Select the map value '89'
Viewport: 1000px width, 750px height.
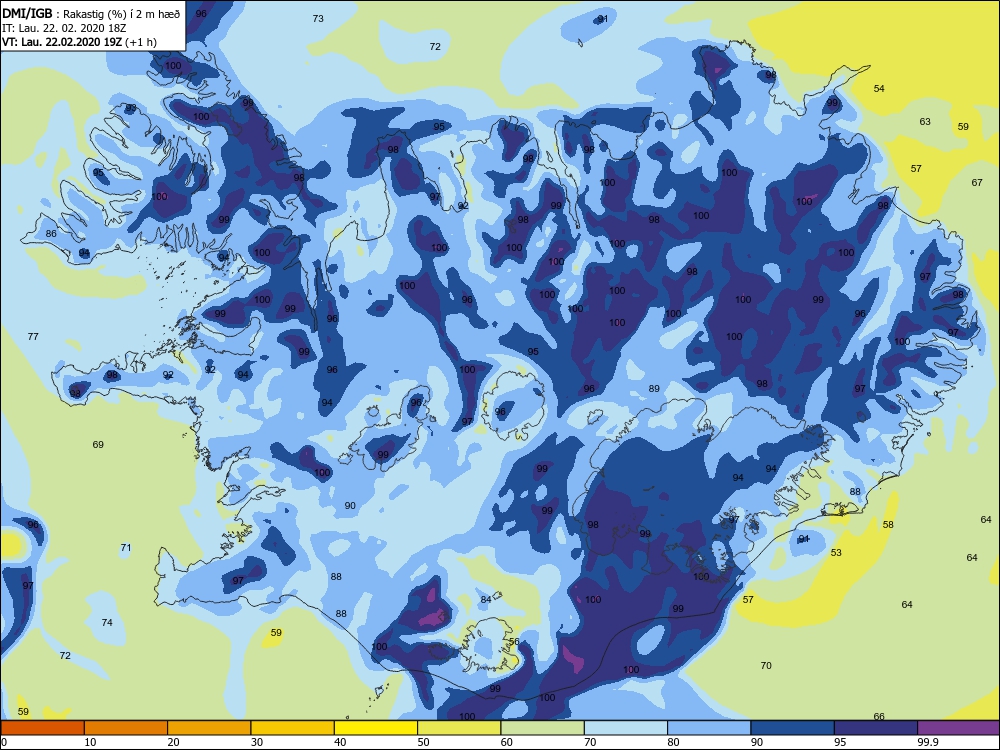(654, 389)
